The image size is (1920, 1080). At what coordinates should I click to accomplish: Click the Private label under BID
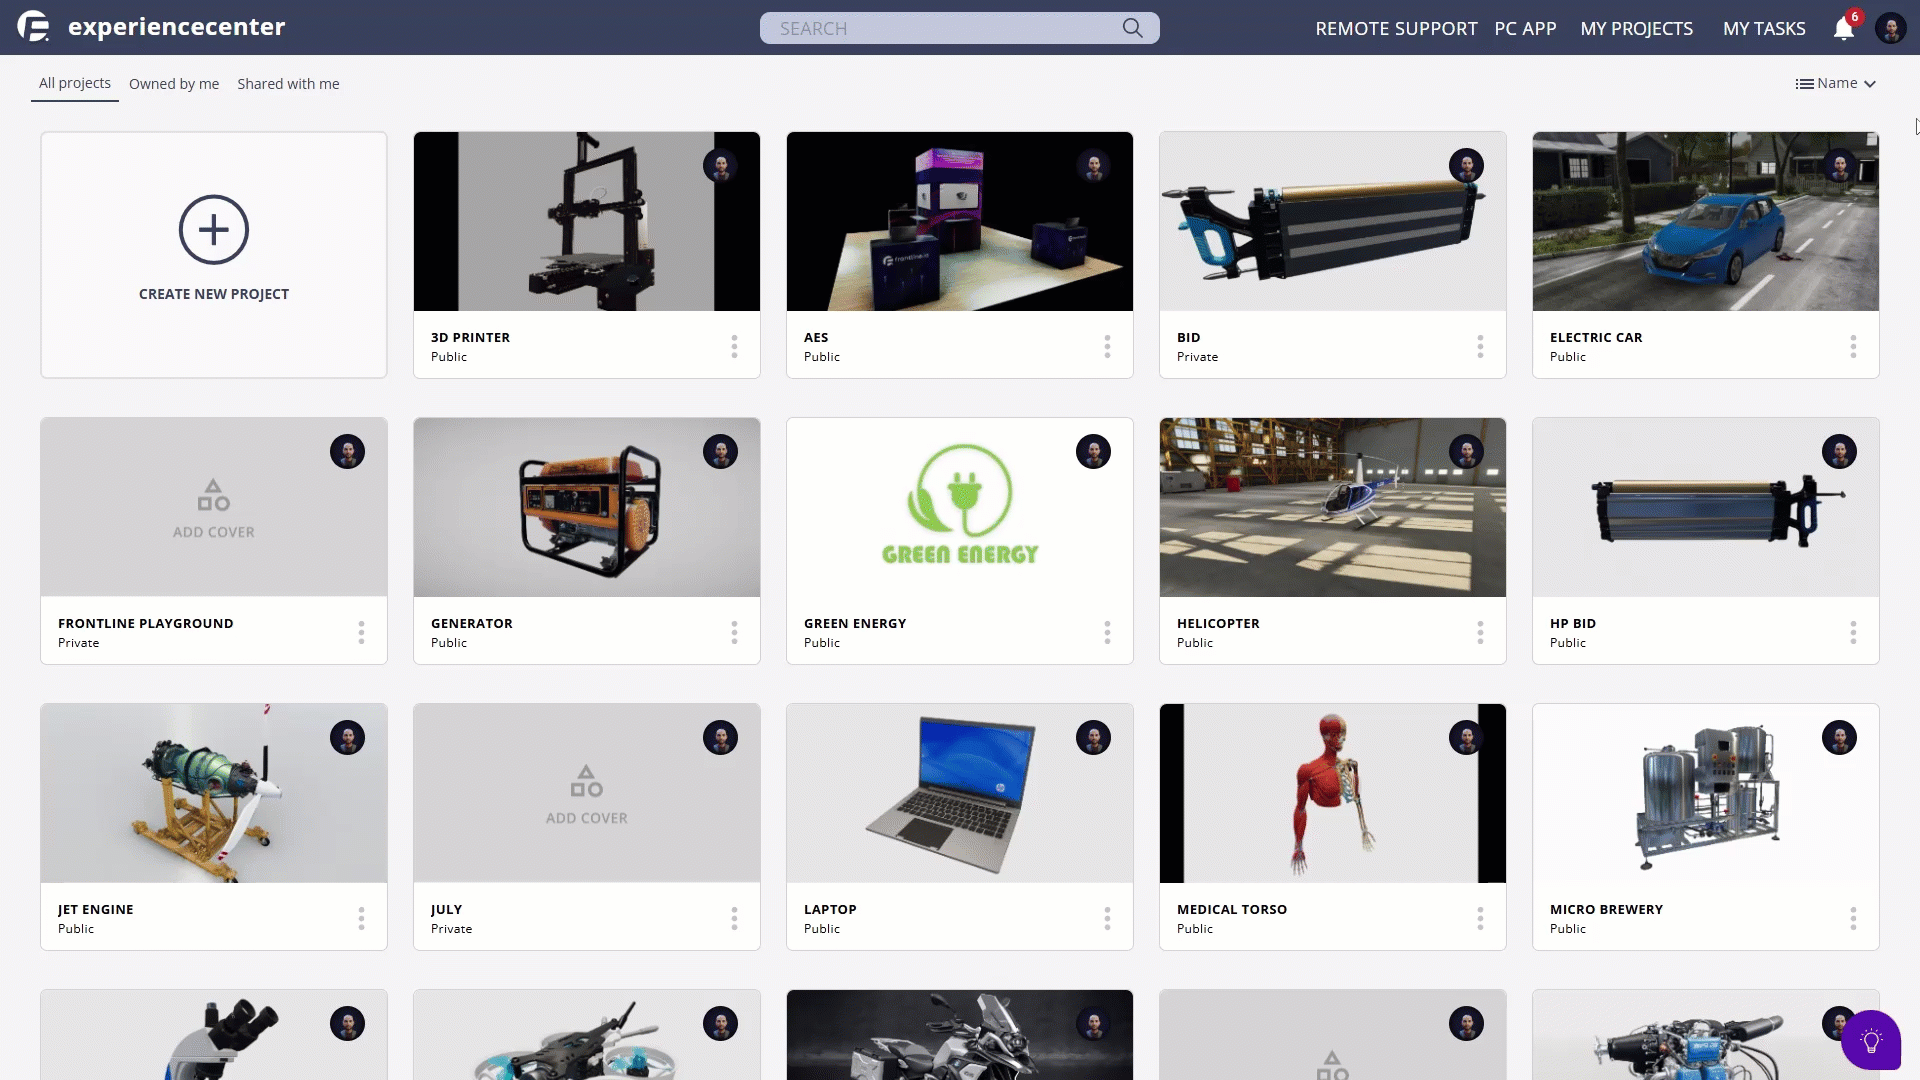1197,357
